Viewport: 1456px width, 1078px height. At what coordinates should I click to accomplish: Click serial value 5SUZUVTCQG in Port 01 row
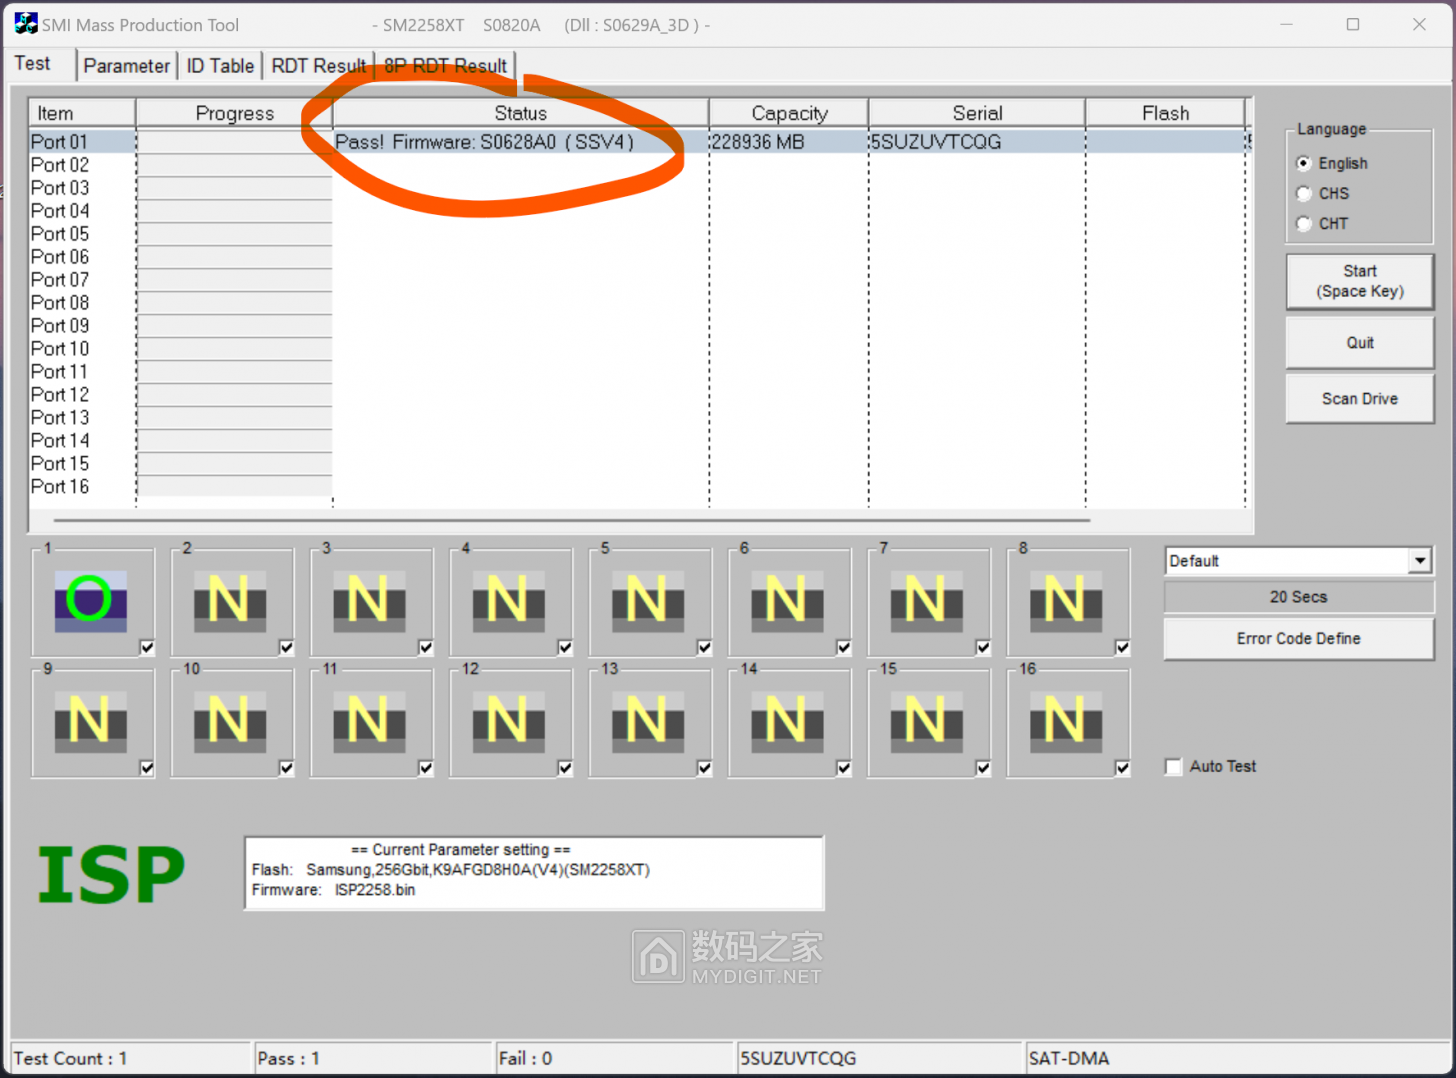tap(936, 142)
